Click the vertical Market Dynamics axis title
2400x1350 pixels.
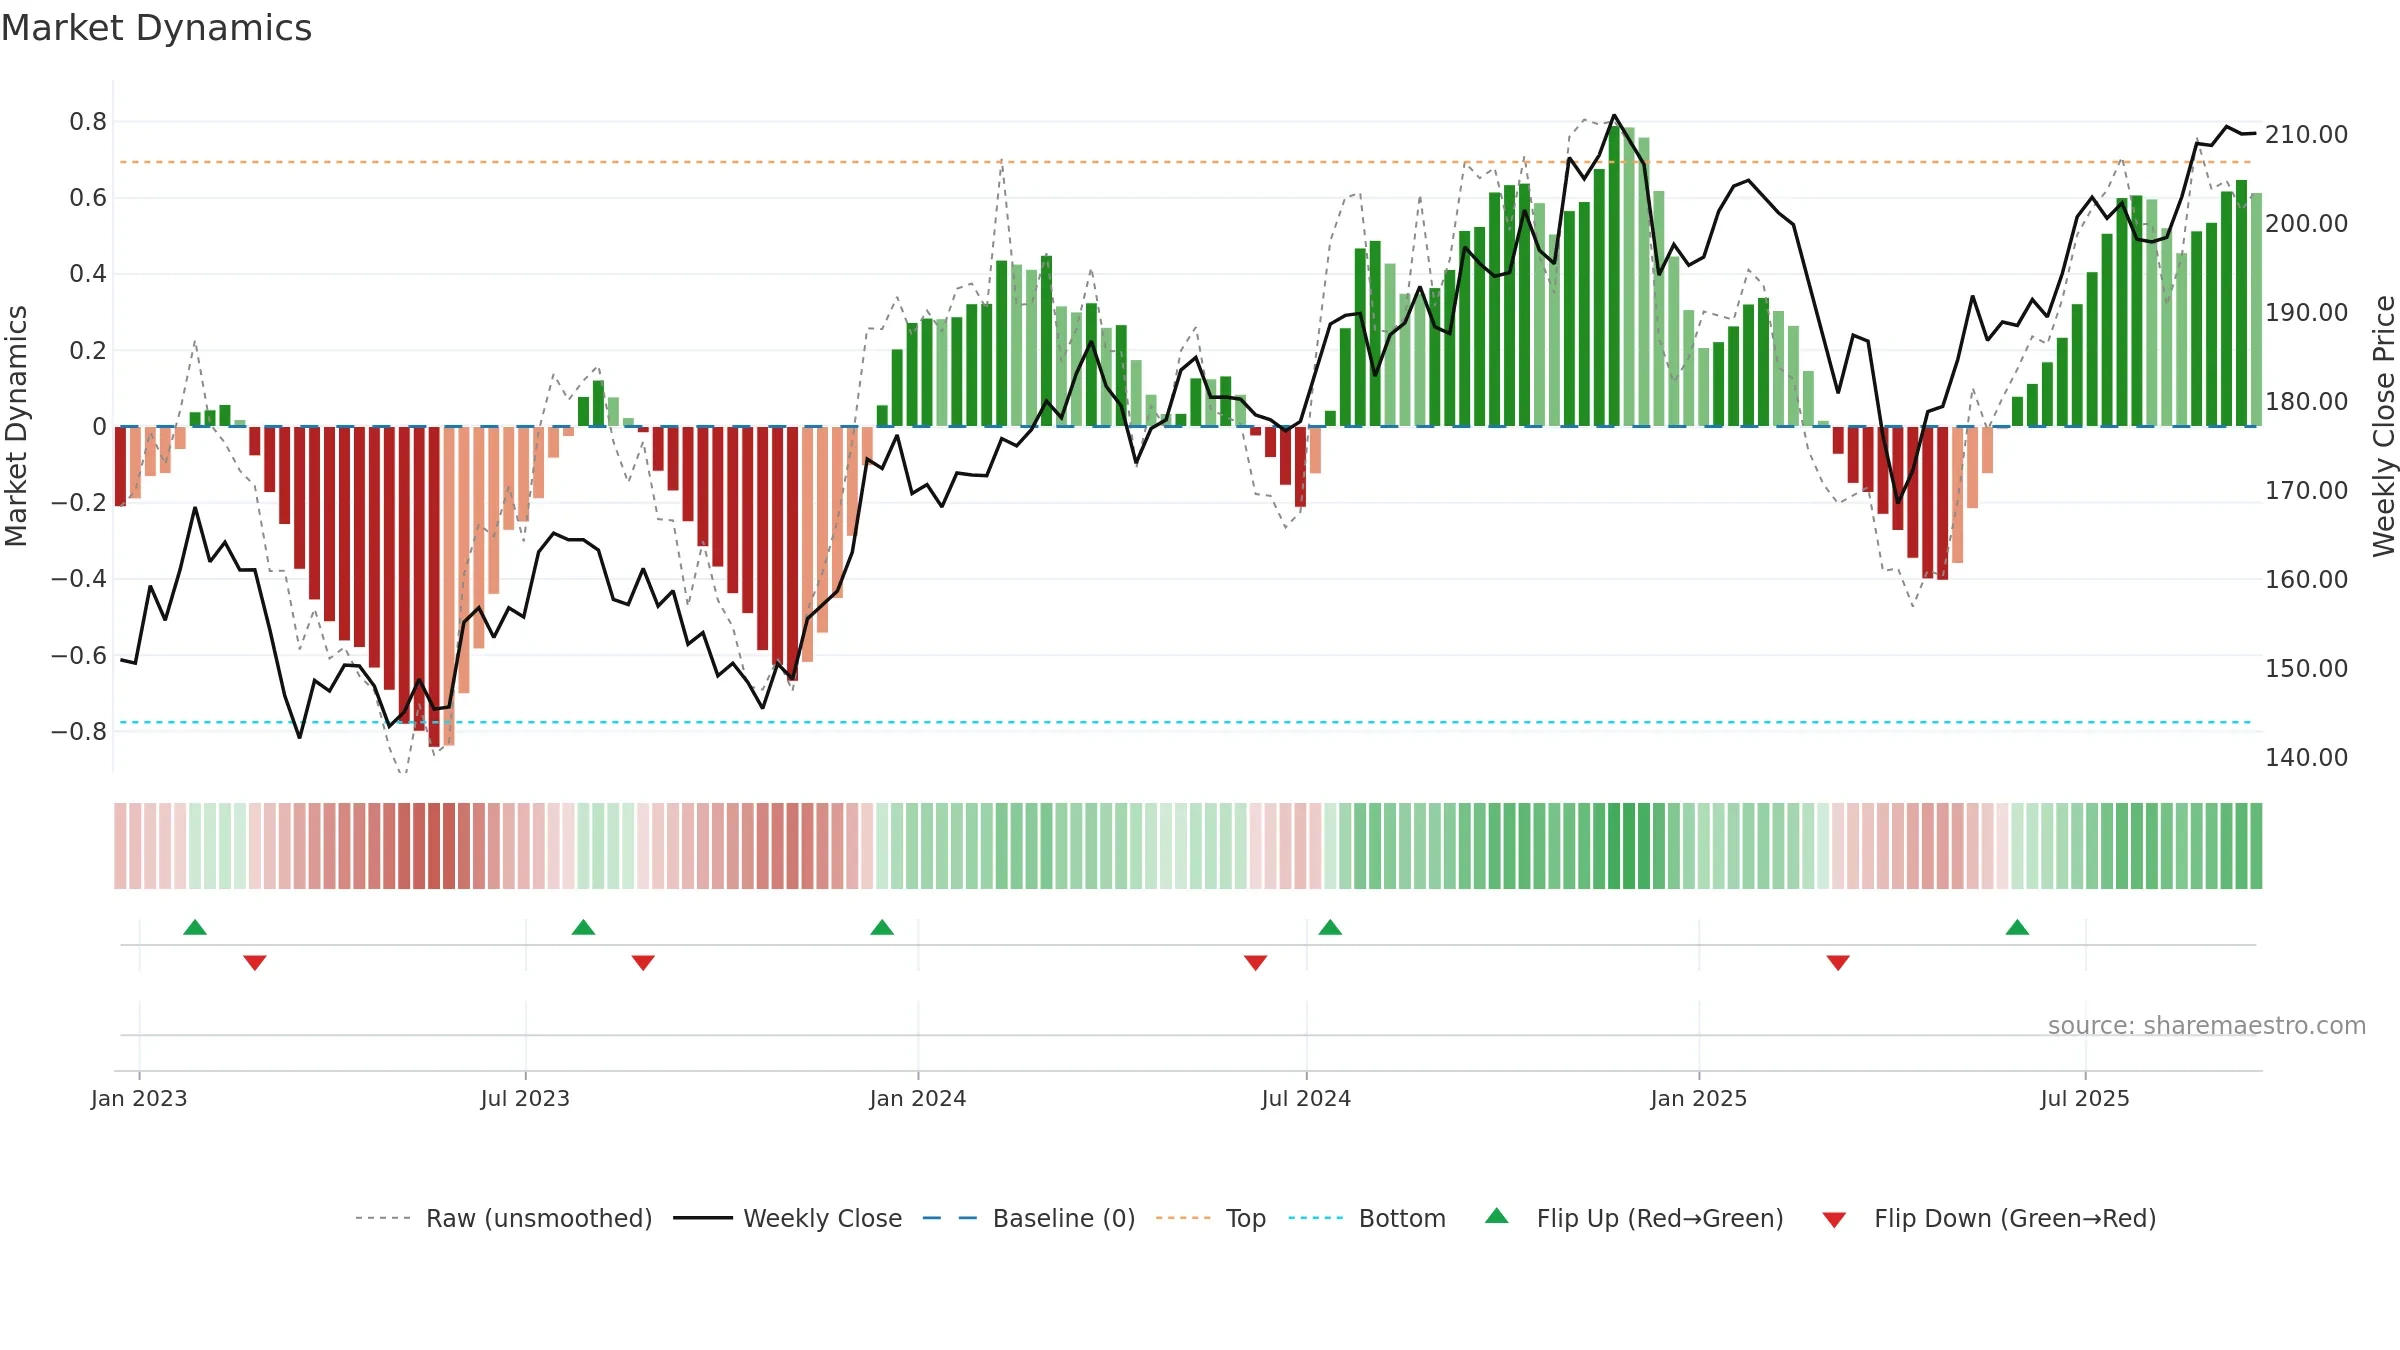click(x=16, y=426)
